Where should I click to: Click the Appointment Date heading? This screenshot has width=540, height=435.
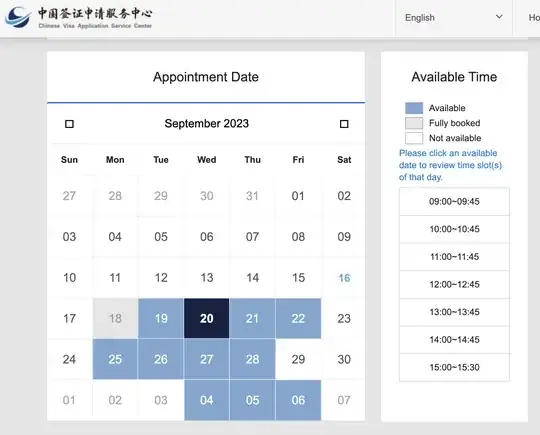pyautogui.click(x=206, y=77)
